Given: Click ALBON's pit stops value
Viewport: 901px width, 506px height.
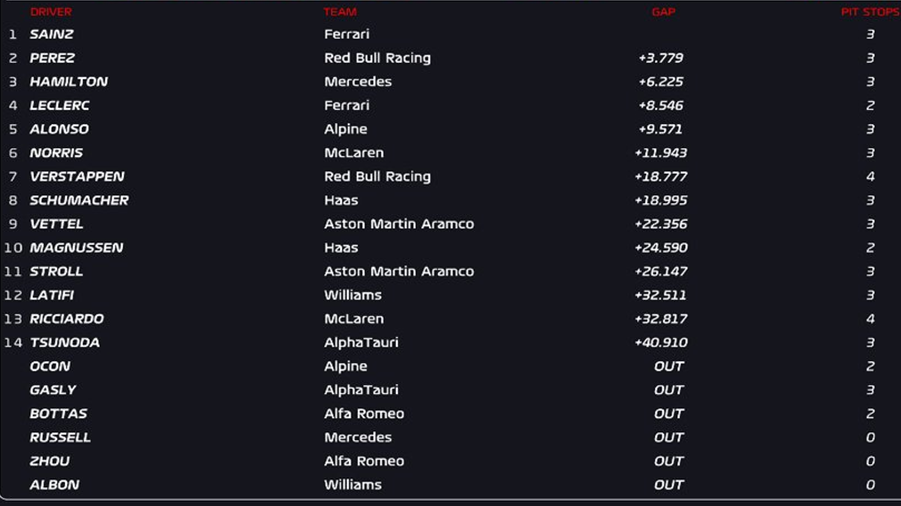Looking at the screenshot, I should tap(870, 485).
